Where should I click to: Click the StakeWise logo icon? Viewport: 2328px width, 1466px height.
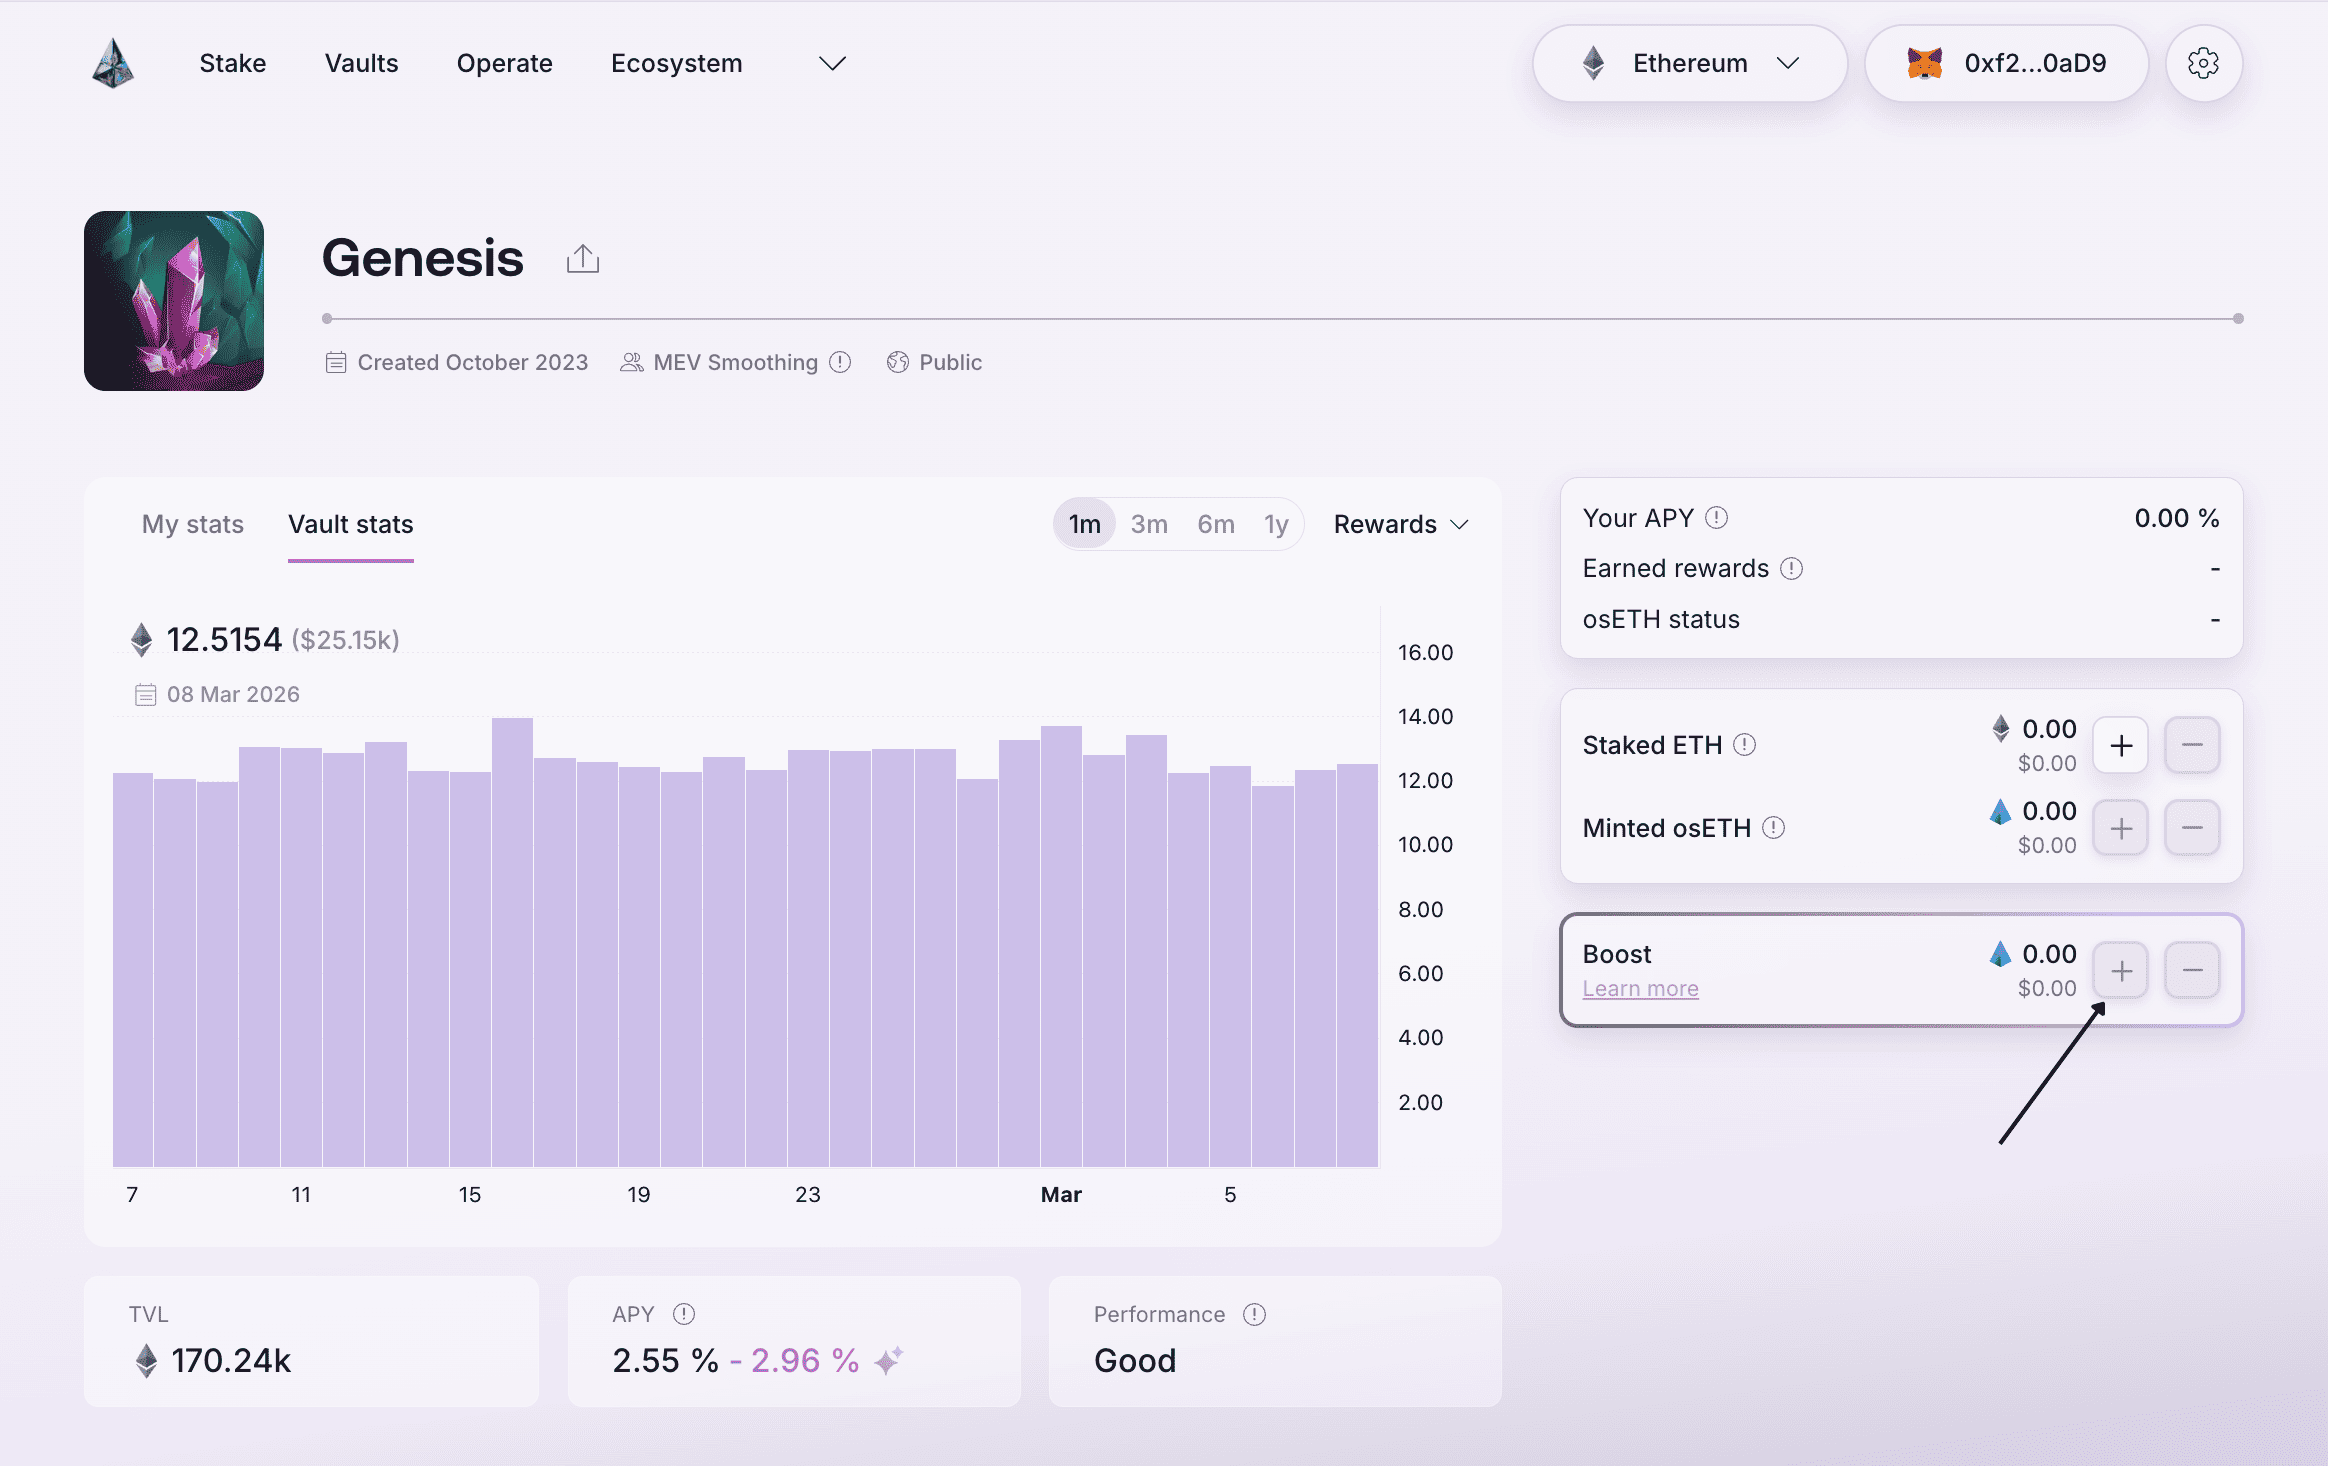coord(113,64)
